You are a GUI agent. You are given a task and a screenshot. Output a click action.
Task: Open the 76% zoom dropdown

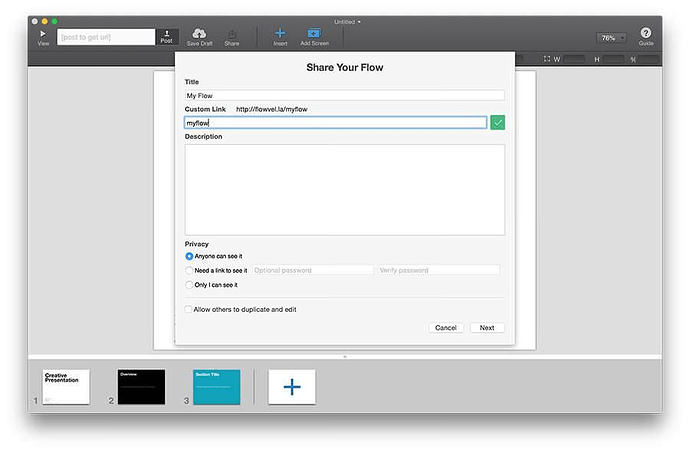(x=611, y=37)
